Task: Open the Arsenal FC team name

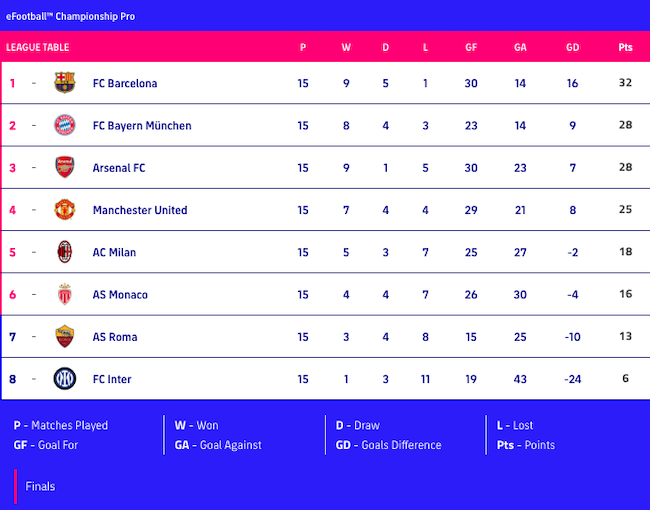Action: (x=119, y=168)
